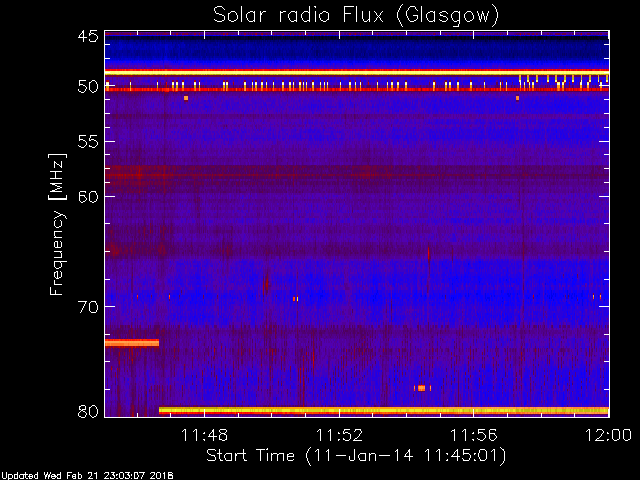Click the bright yellow-white band near 49 MHz
640x480 pixels.
pos(357,72)
